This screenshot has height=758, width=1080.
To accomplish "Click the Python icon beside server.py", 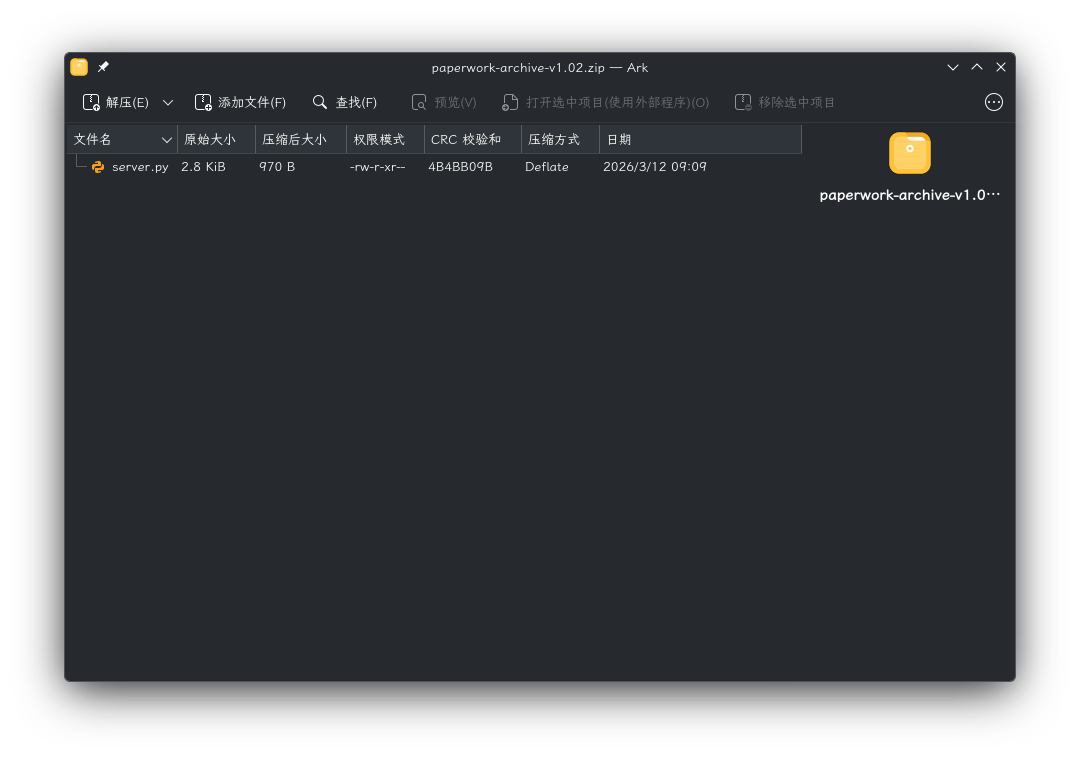I will tap(98, 167).
